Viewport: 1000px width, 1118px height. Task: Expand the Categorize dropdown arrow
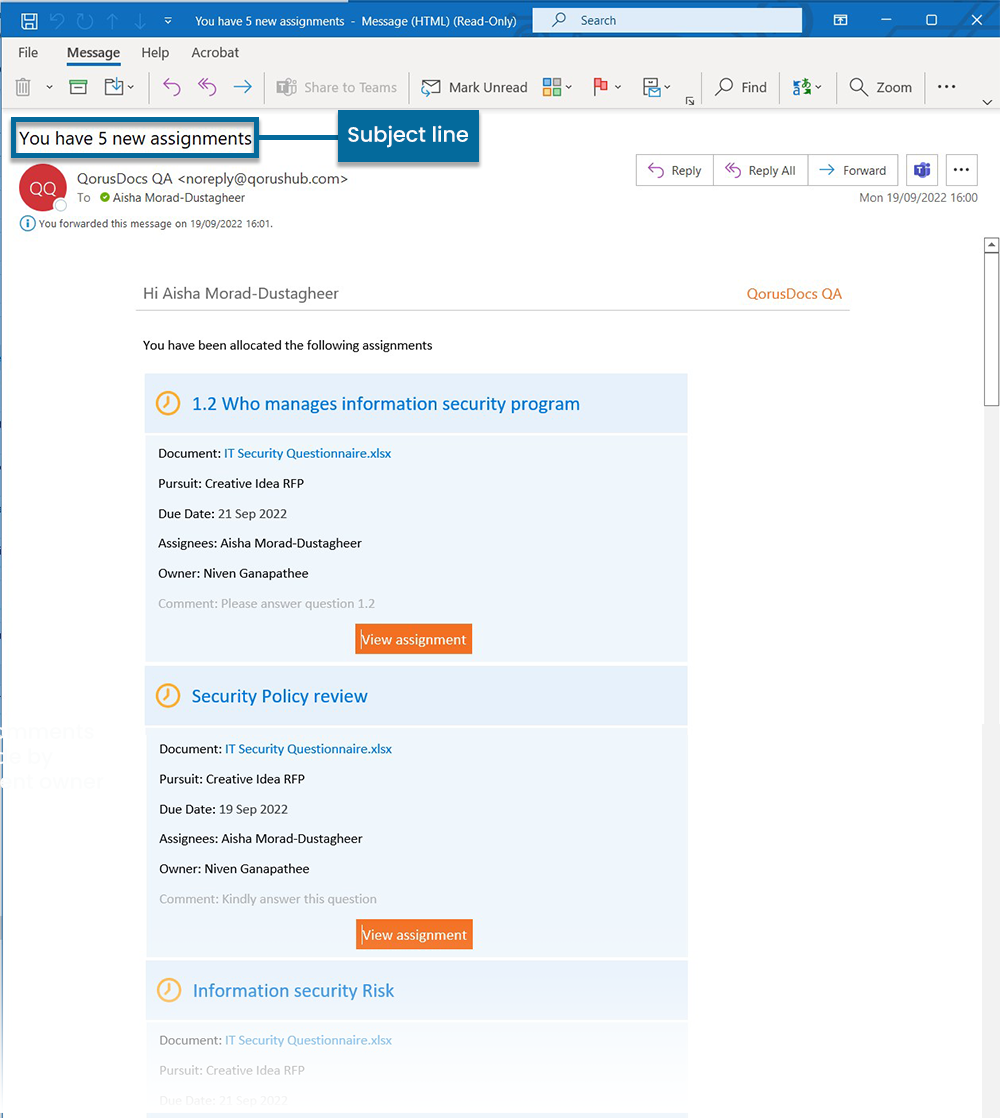569,87
